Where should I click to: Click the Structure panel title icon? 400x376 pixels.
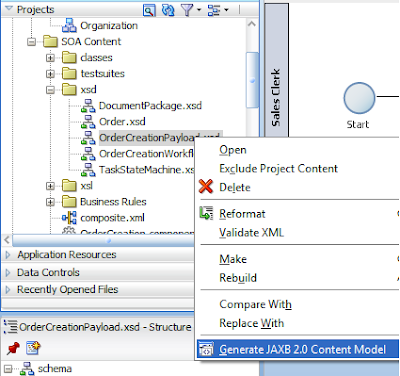pyautogui.click(x=11, y=327)
